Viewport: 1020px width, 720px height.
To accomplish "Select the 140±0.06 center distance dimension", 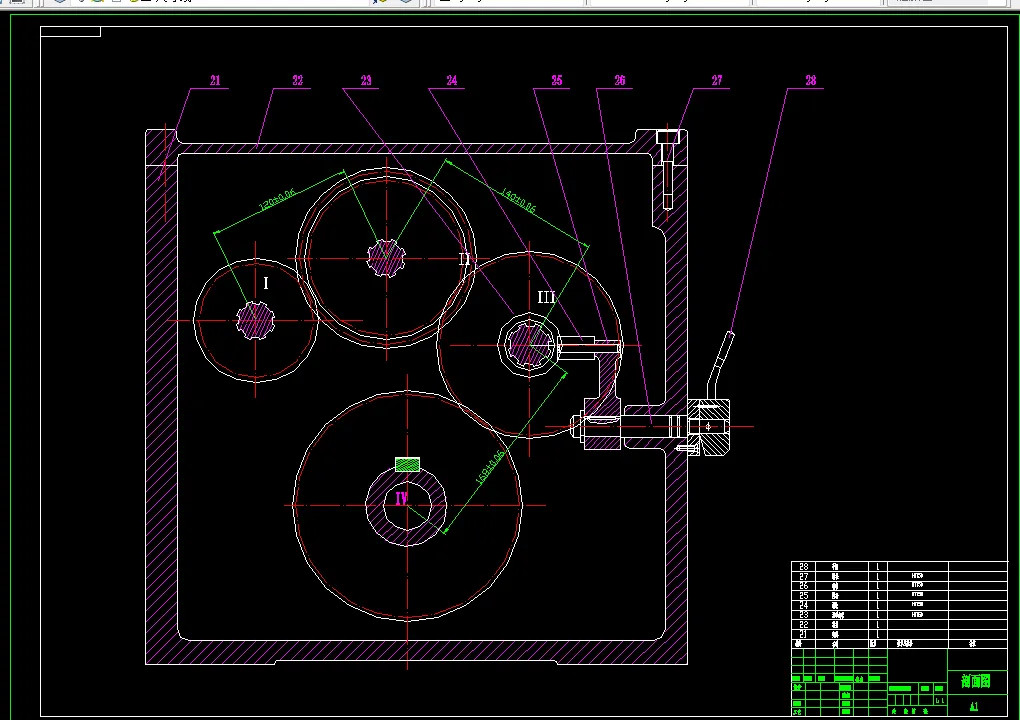I will pos(518,200).
